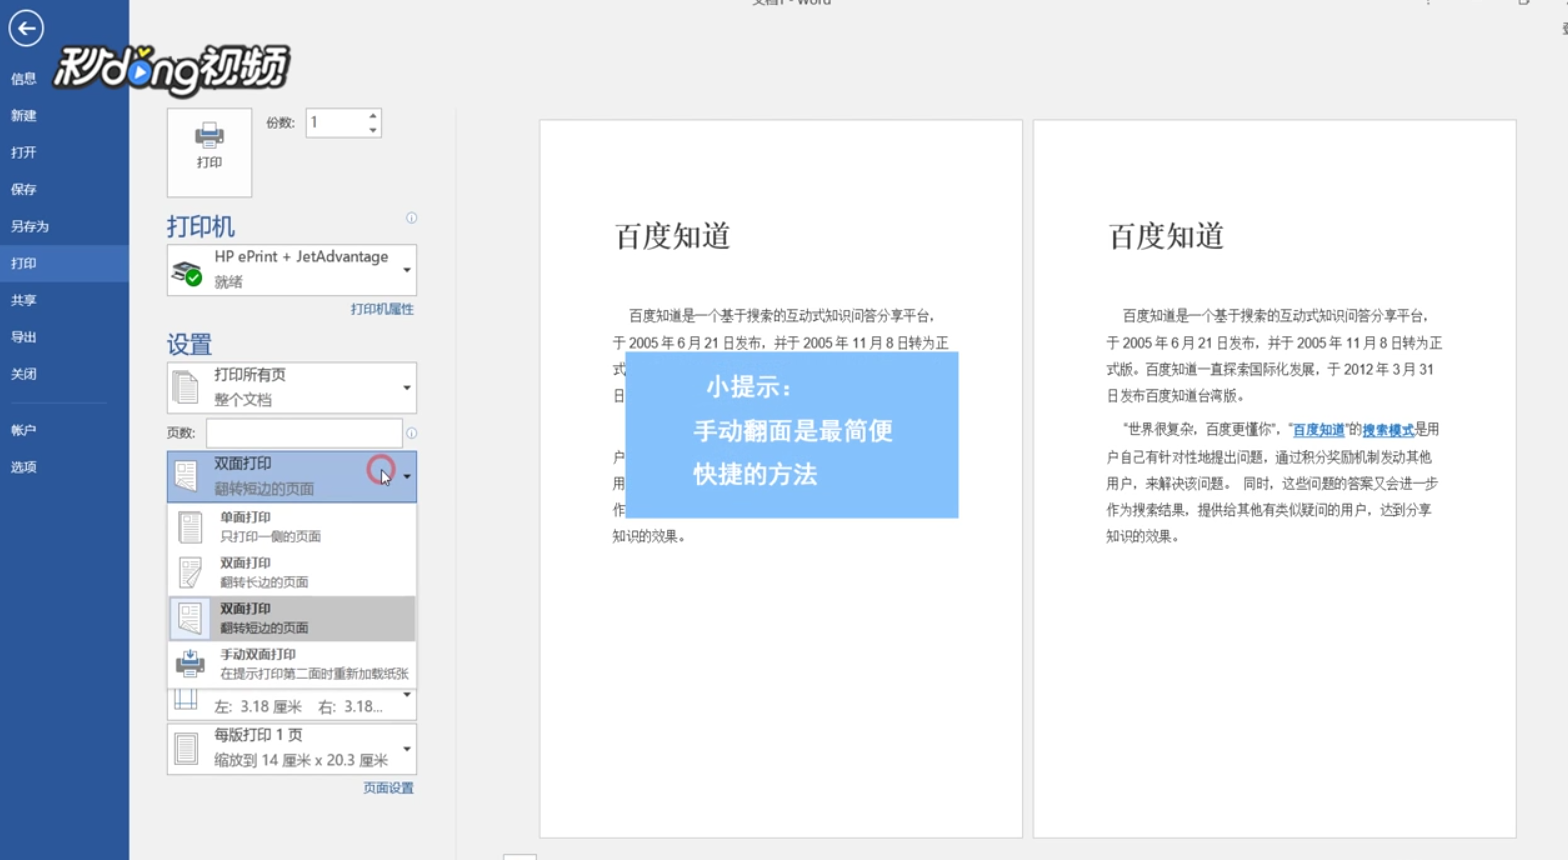This screenshot has height=860, width=1568.
Task: Select 新建 in the backstage menu
Action: 24,115
